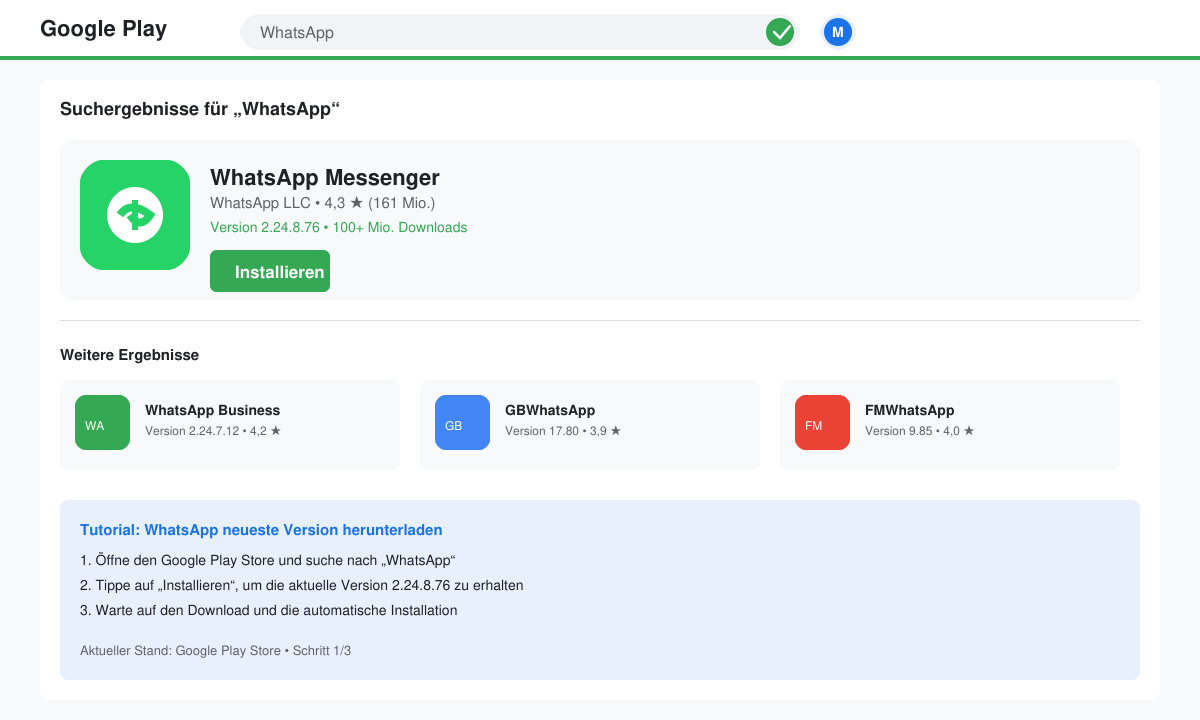Image resolution: width=1200 pixels, height=720 pixels.
Task: Click the Google Play logo text
Action: tap(103, 28)
